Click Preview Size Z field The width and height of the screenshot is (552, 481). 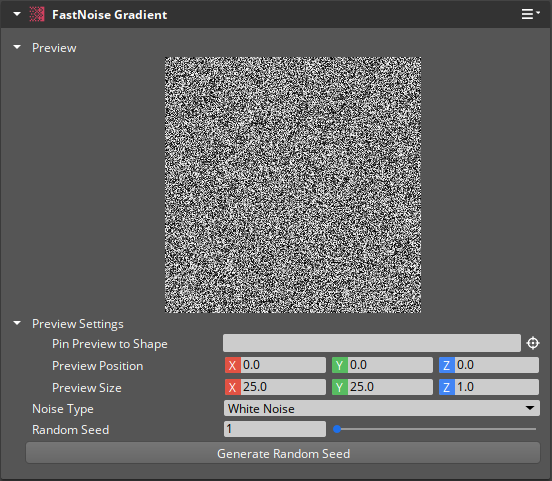click(x=497, y=387)
